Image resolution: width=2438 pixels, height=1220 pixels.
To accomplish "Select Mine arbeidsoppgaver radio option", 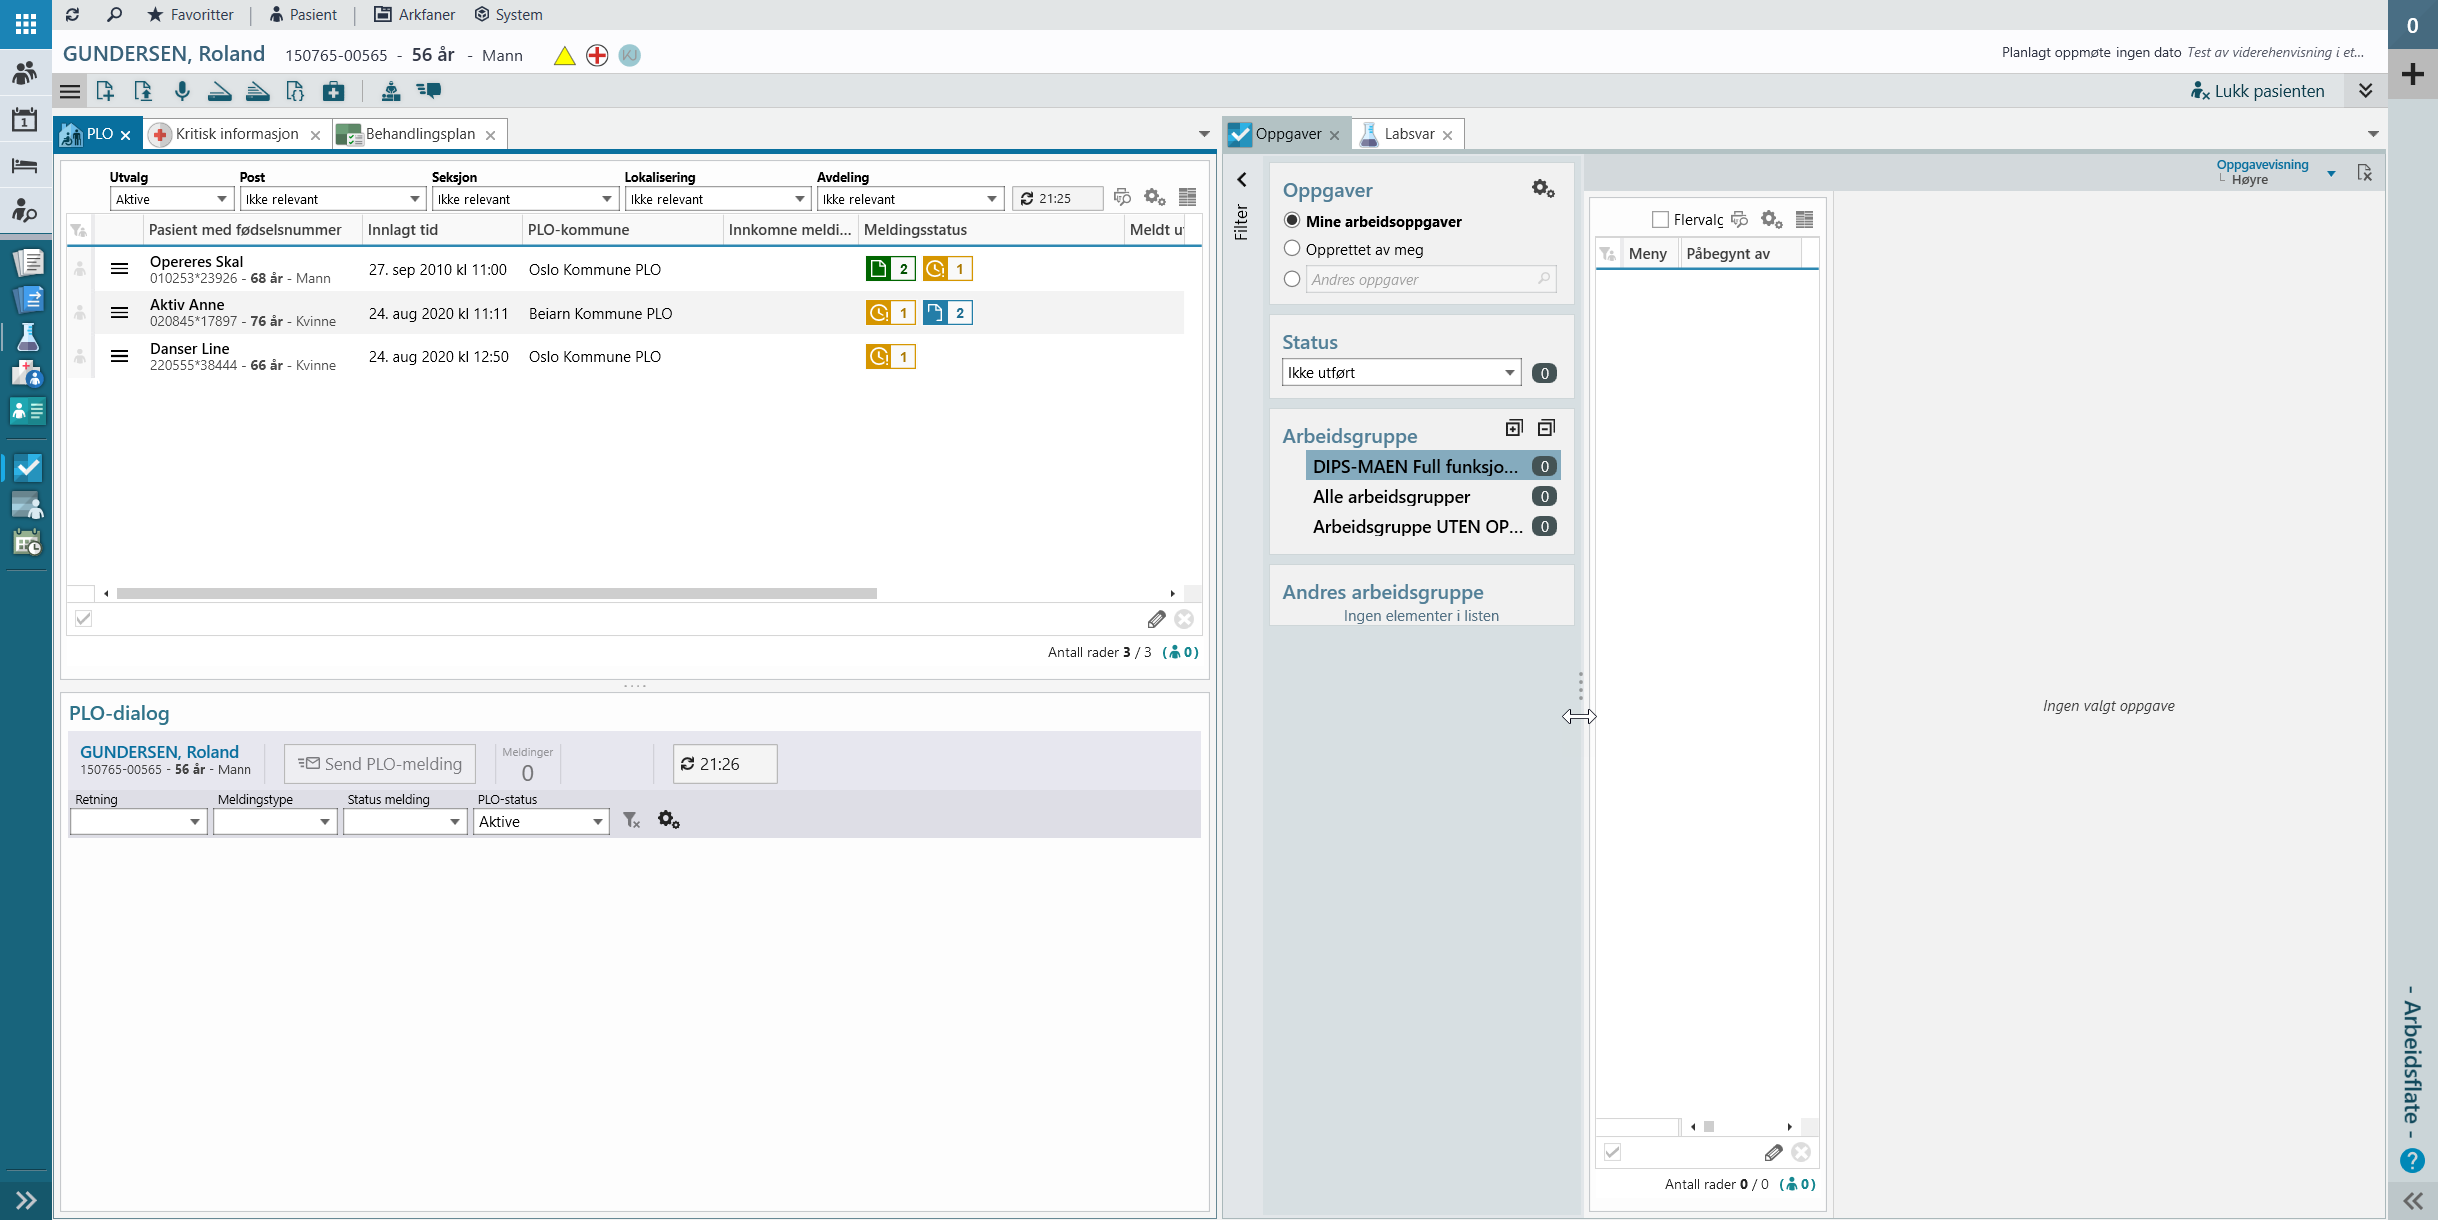I will point(1292,221).
